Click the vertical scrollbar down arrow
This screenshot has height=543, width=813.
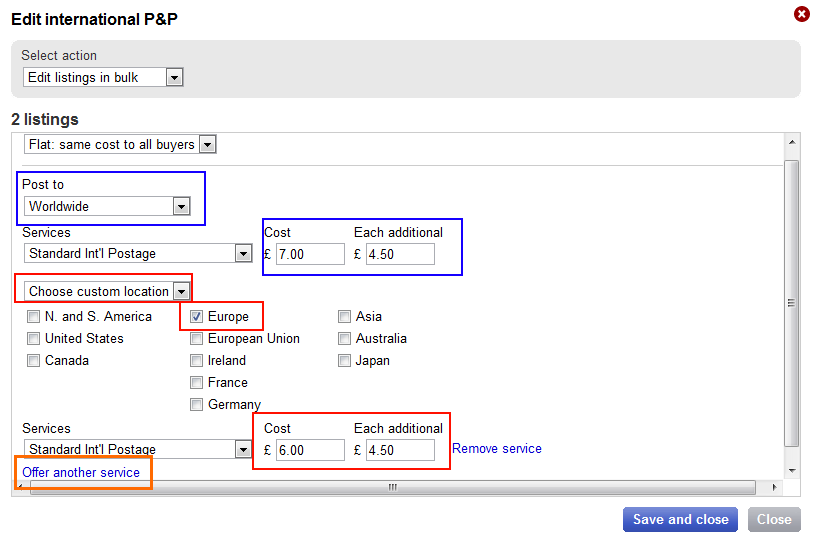click(793, 470)
